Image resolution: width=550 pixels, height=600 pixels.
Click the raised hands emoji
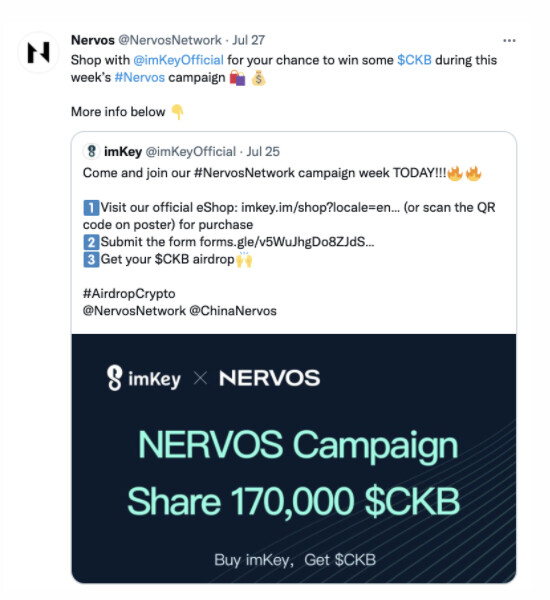244,260
